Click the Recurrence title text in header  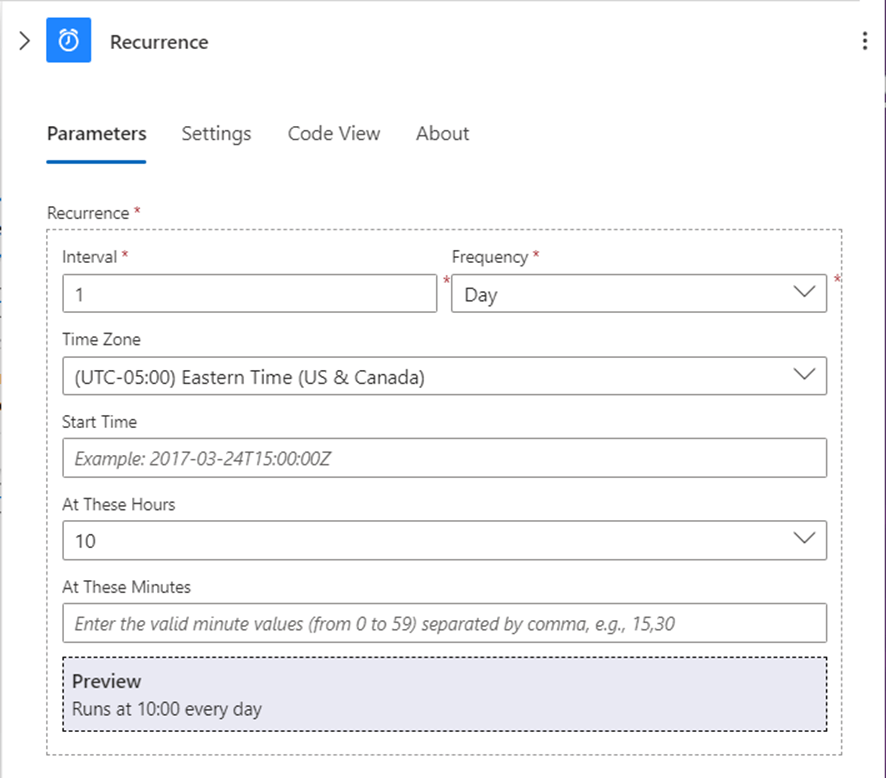pyautogui.click(x=159, y=42)
